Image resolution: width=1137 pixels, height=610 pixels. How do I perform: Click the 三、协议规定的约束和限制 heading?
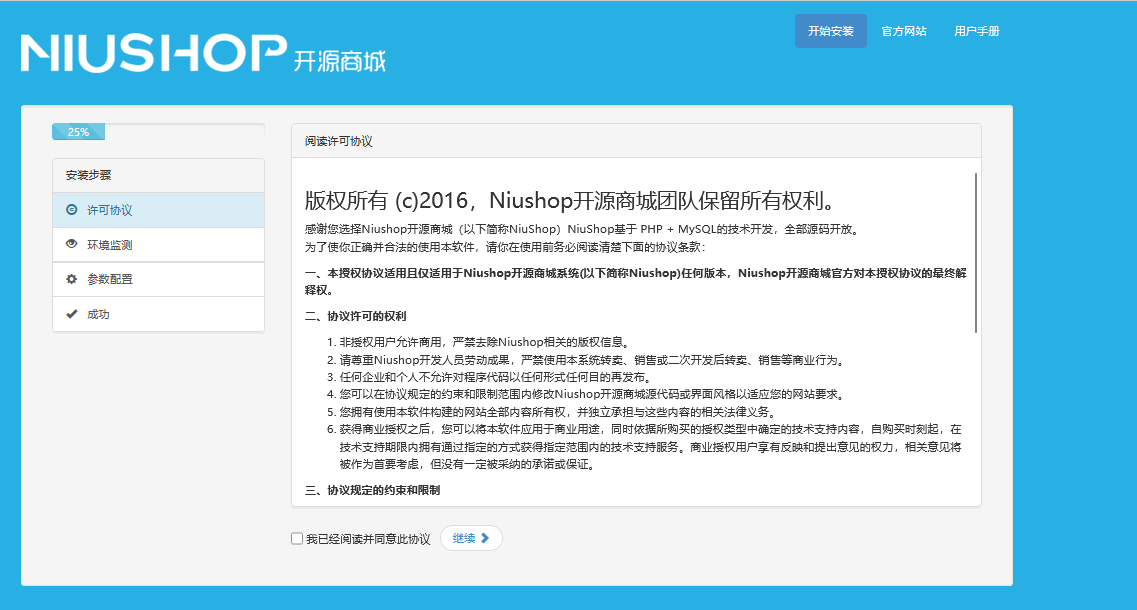[372, 490]
